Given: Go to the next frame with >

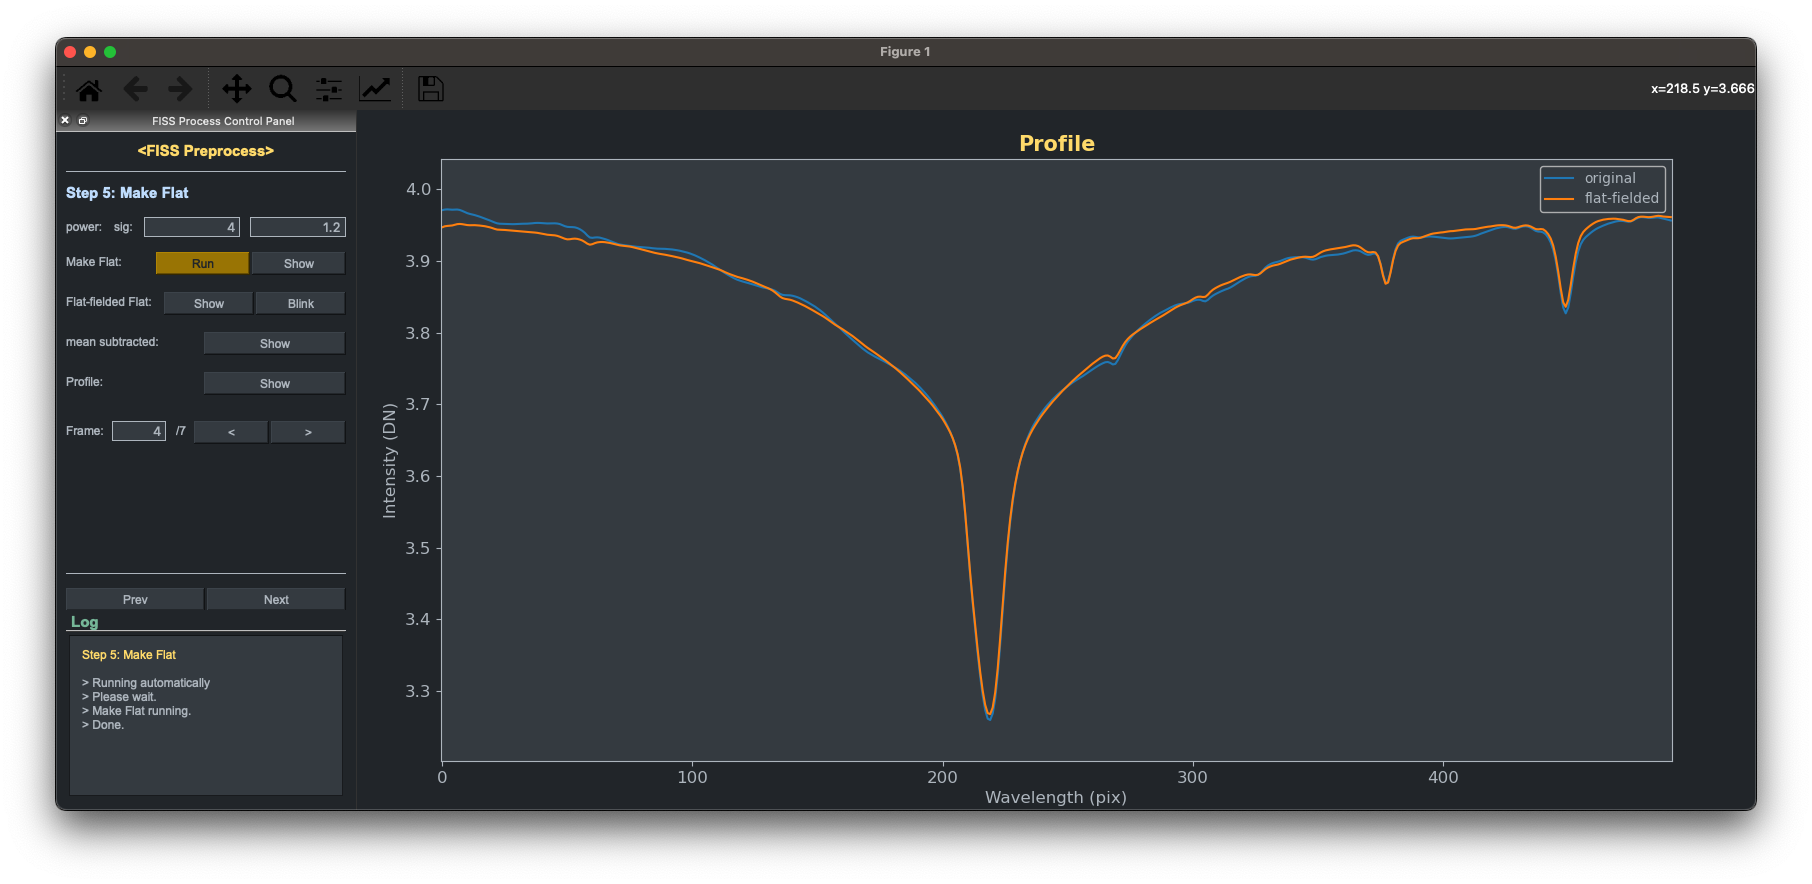Looking at the screenshot, I should 308,432.
